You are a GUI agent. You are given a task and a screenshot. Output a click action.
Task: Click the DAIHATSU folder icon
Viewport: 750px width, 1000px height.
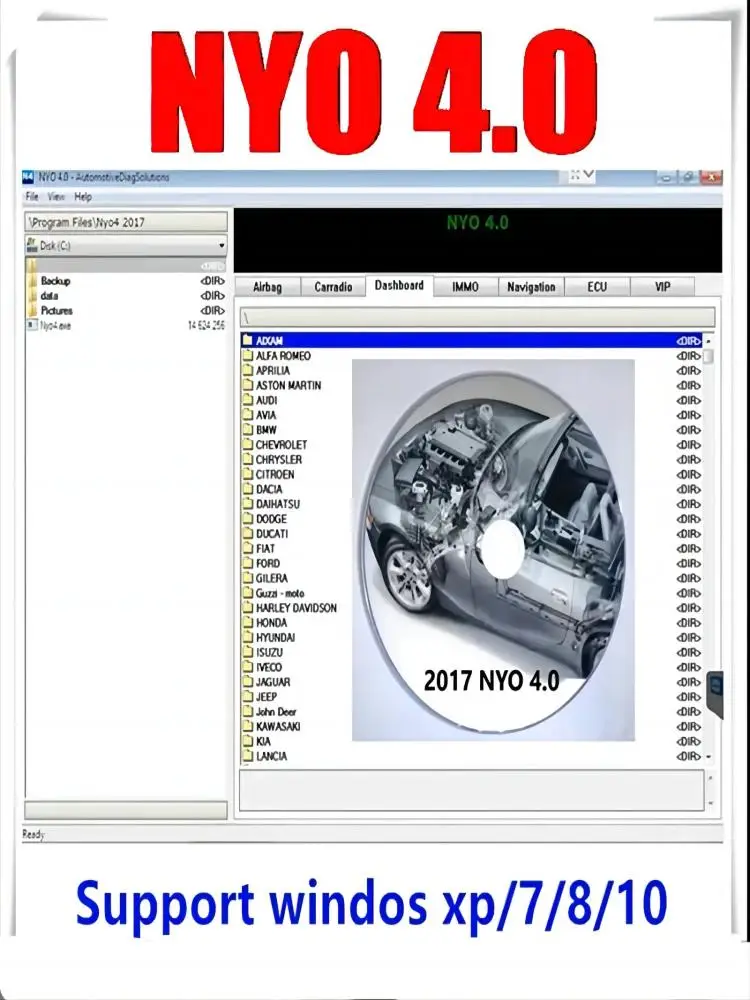(x=248, y=504)
